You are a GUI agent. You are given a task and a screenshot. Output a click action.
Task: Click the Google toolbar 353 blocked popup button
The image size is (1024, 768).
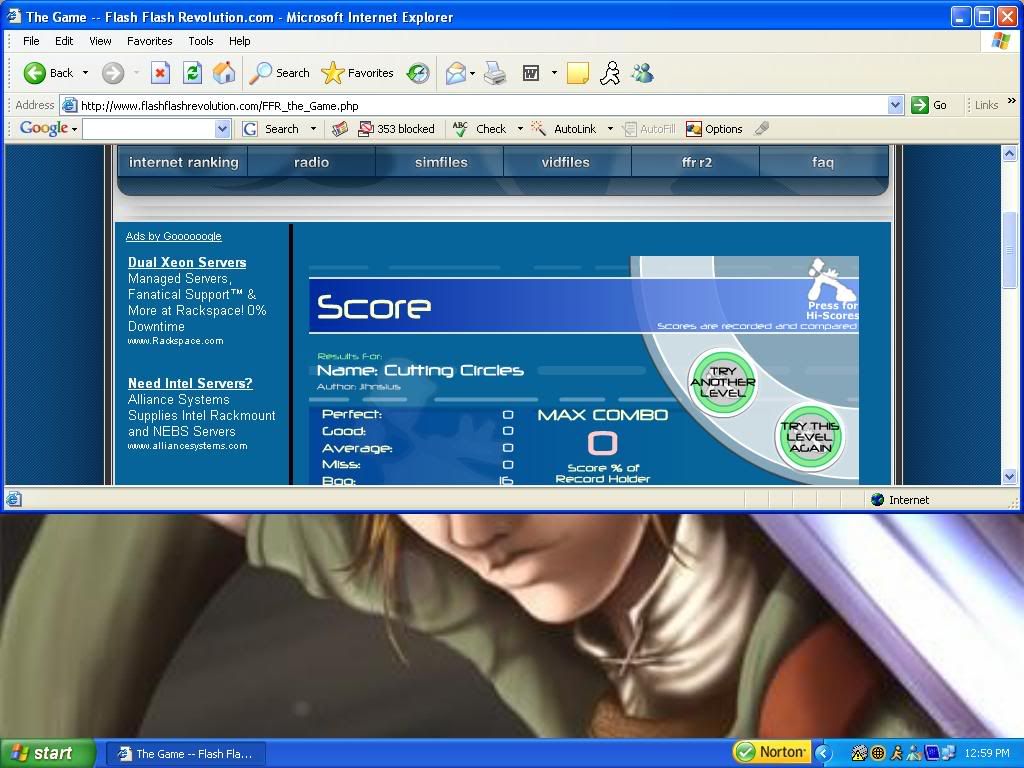click(396, 129)
